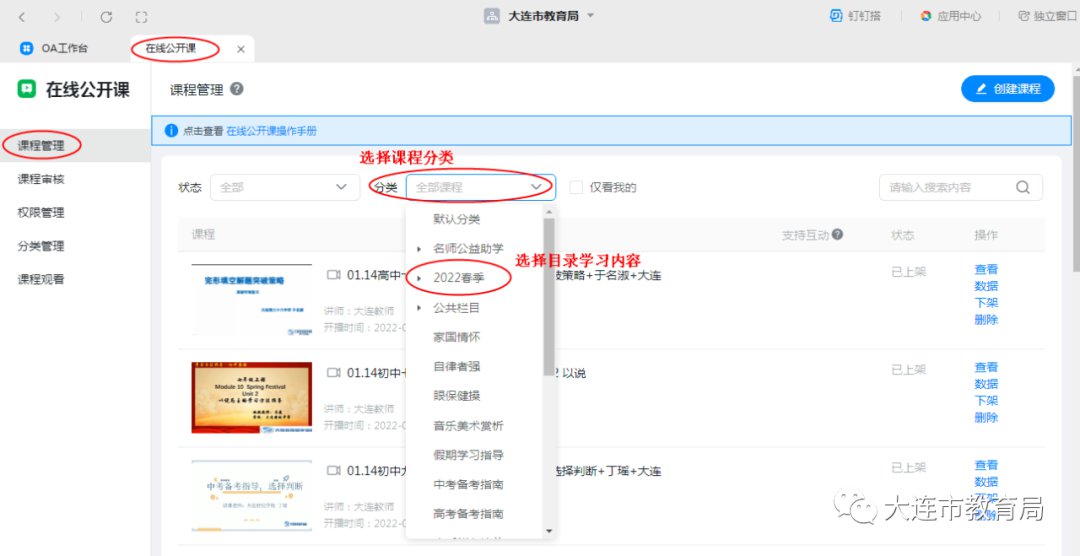Click the 支持互动 help icon

point(837,234)
